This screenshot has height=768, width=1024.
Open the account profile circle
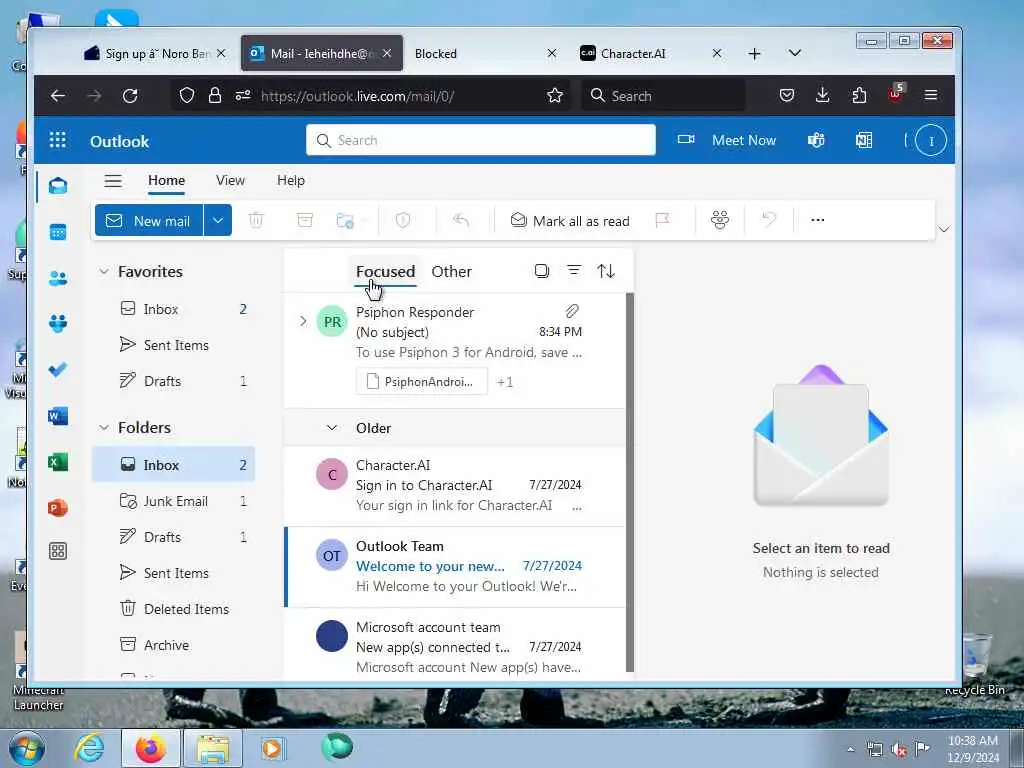931,140
